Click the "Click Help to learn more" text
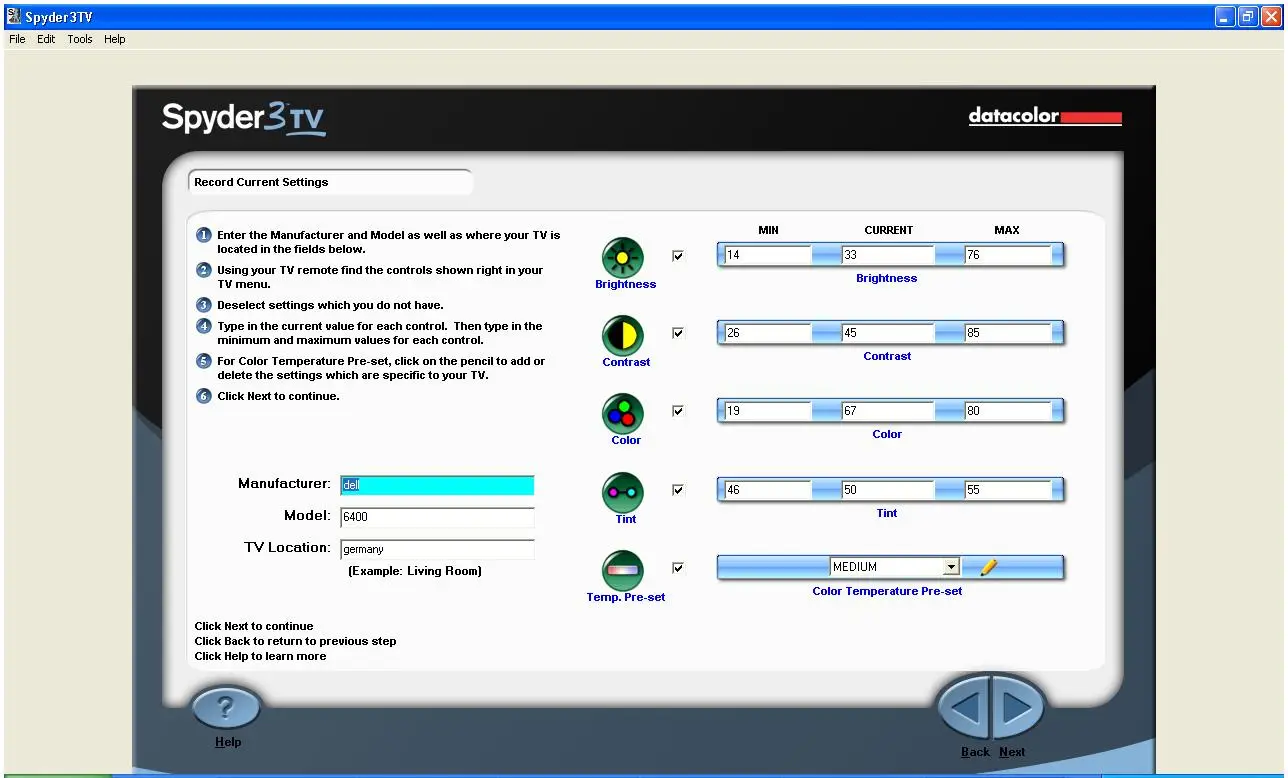The width and height of the screenshot is (1288, 778). 260,656
